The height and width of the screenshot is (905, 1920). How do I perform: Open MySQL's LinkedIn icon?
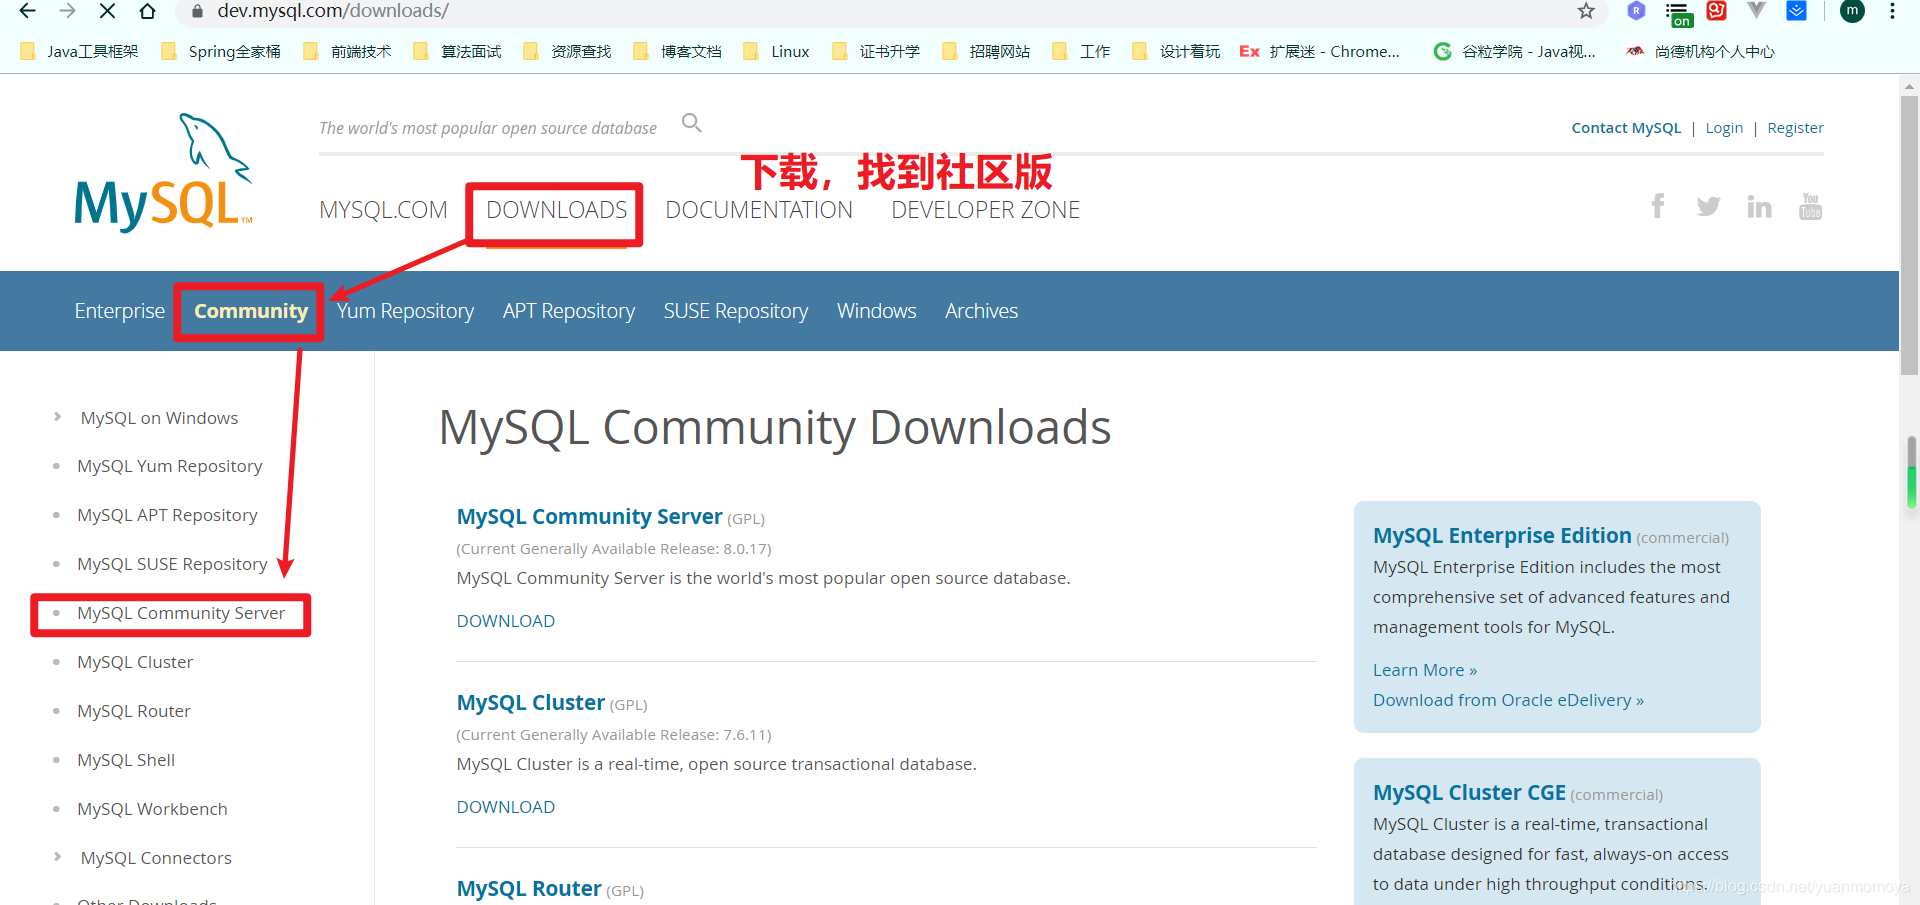(x=1759, y=207)
